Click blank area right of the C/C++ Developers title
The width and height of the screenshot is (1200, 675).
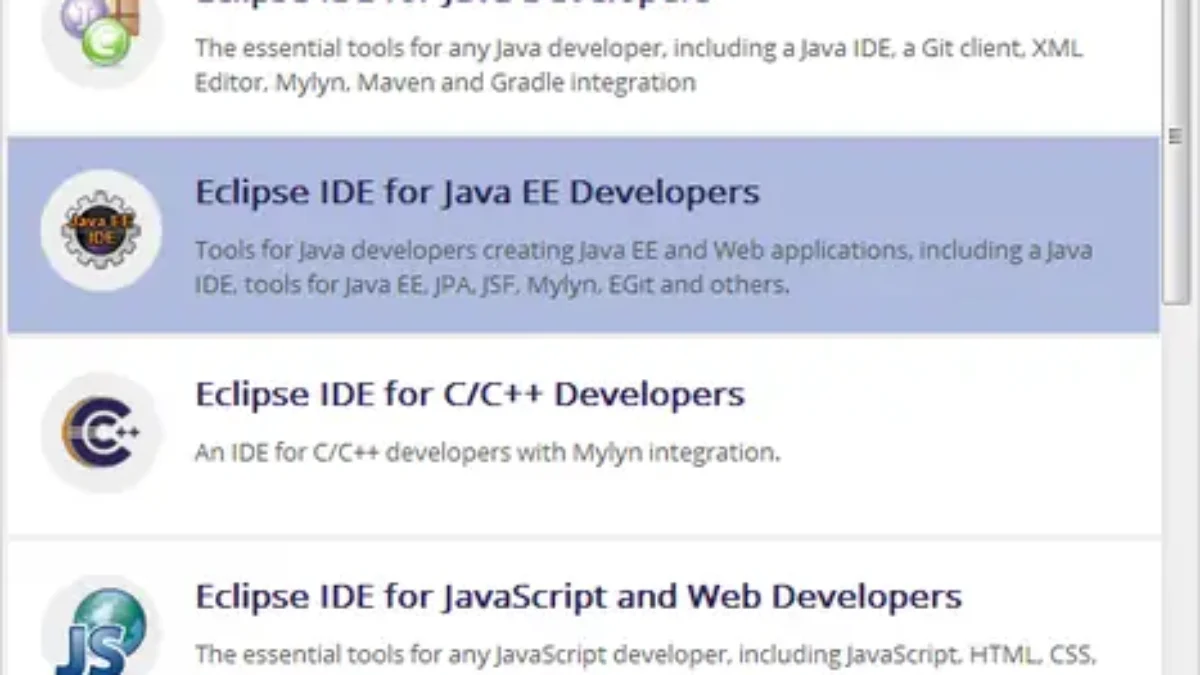click(x=950, y=394)
